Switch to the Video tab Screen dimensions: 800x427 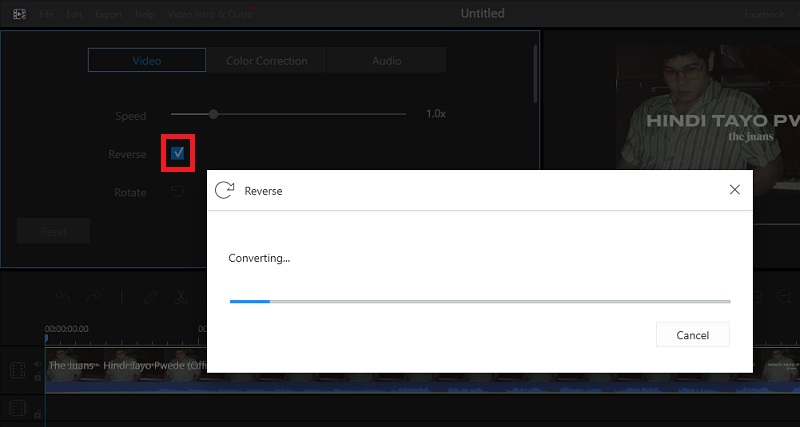point(147,60)
